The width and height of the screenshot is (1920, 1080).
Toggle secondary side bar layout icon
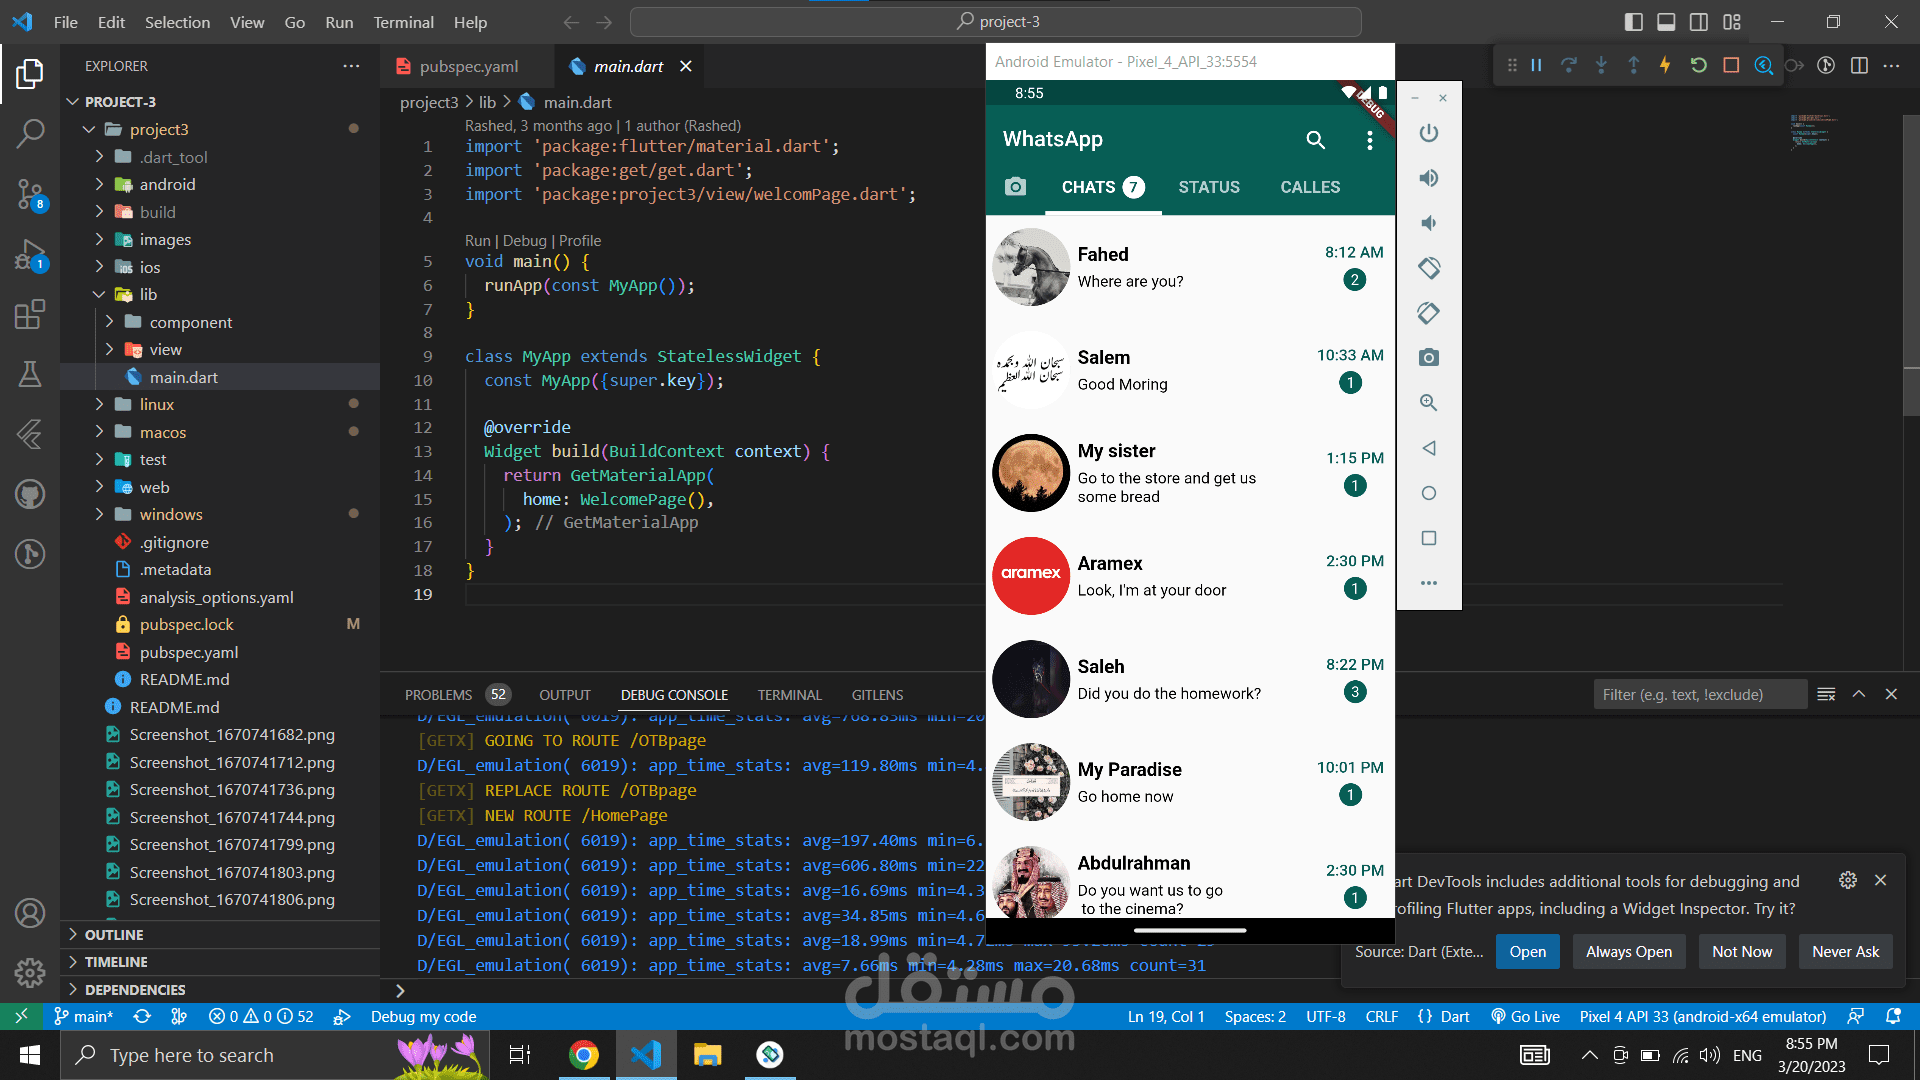pos(1699,22)
